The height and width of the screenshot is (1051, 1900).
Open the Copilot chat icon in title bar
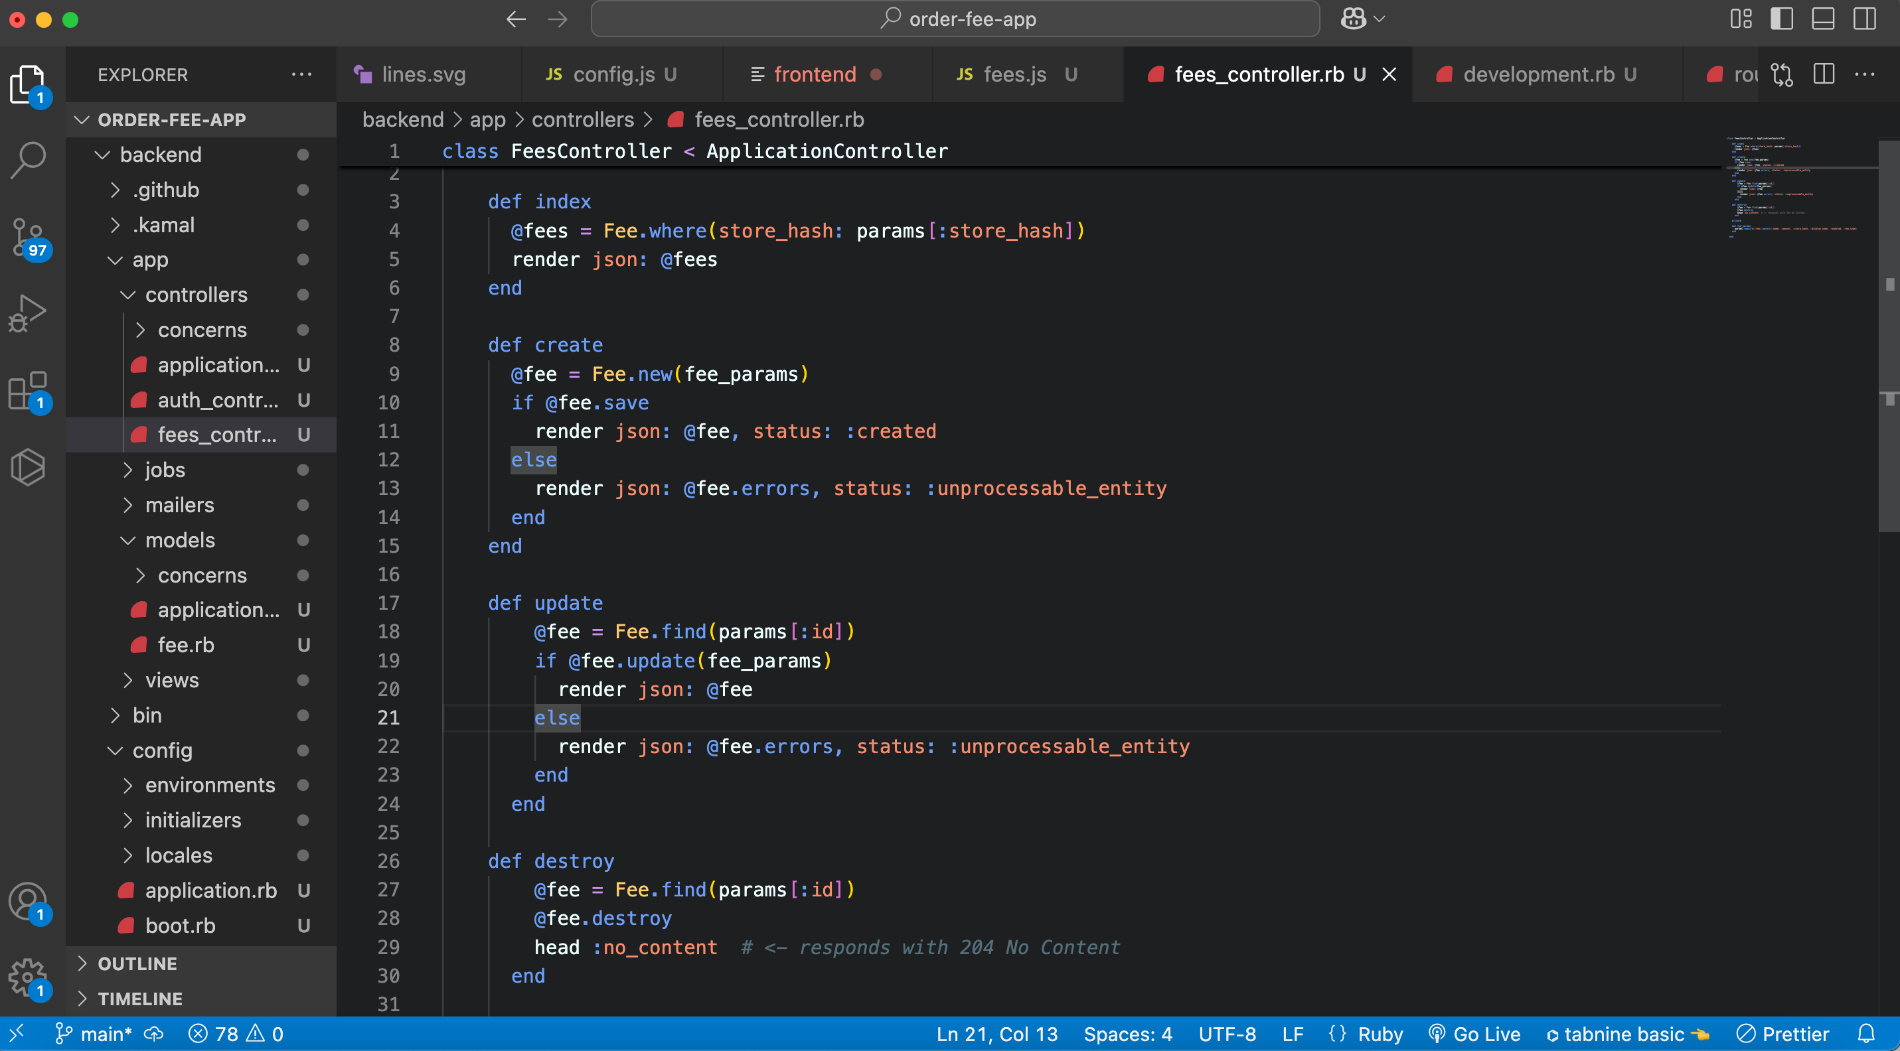pos(1353,19)
